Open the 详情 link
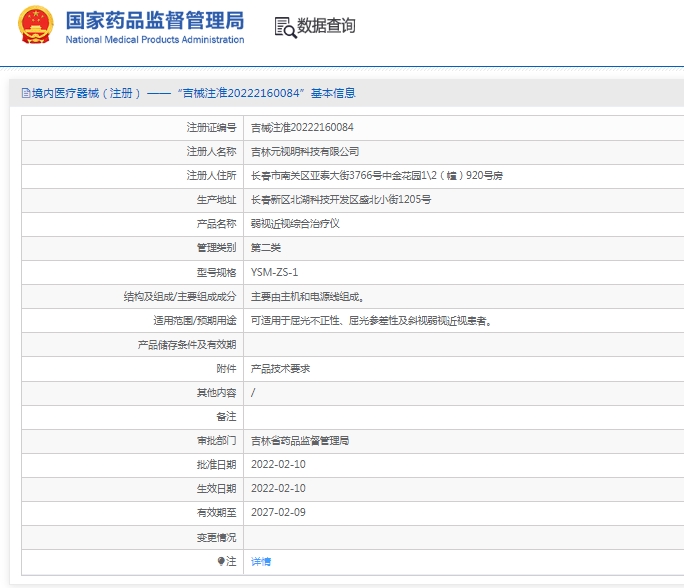This screenshot has width=684, height=588. 261,561
